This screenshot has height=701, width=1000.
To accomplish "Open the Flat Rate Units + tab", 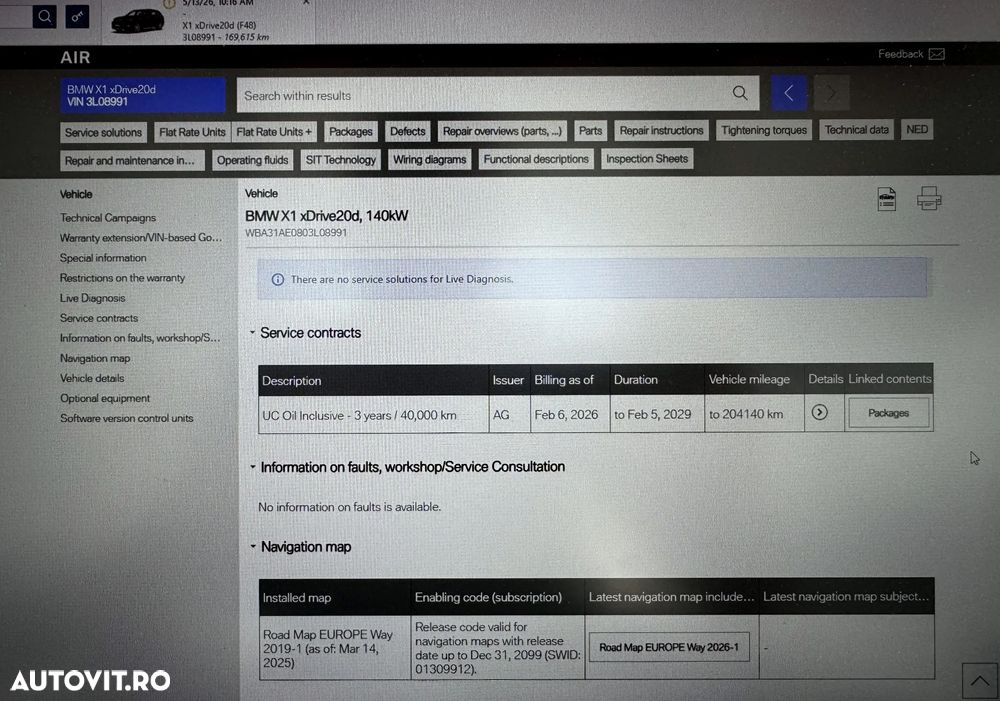I will click(274, 132).
